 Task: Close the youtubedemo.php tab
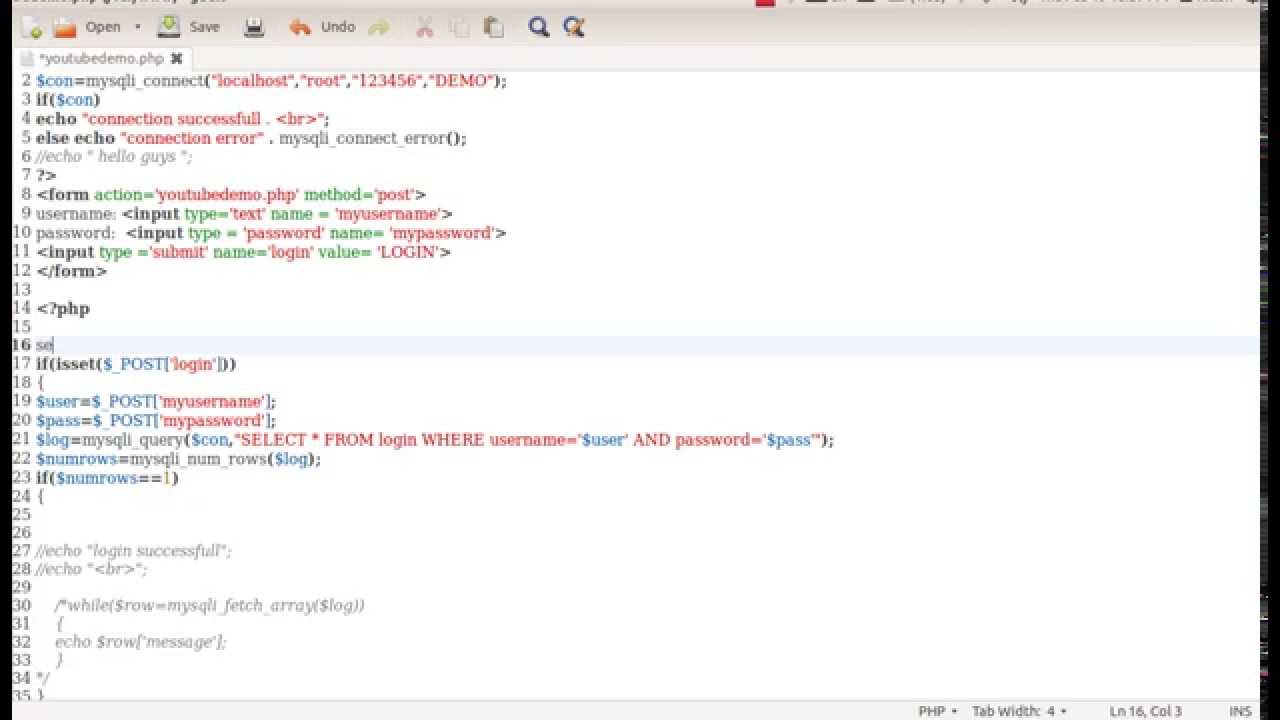[x=177, y=59]
